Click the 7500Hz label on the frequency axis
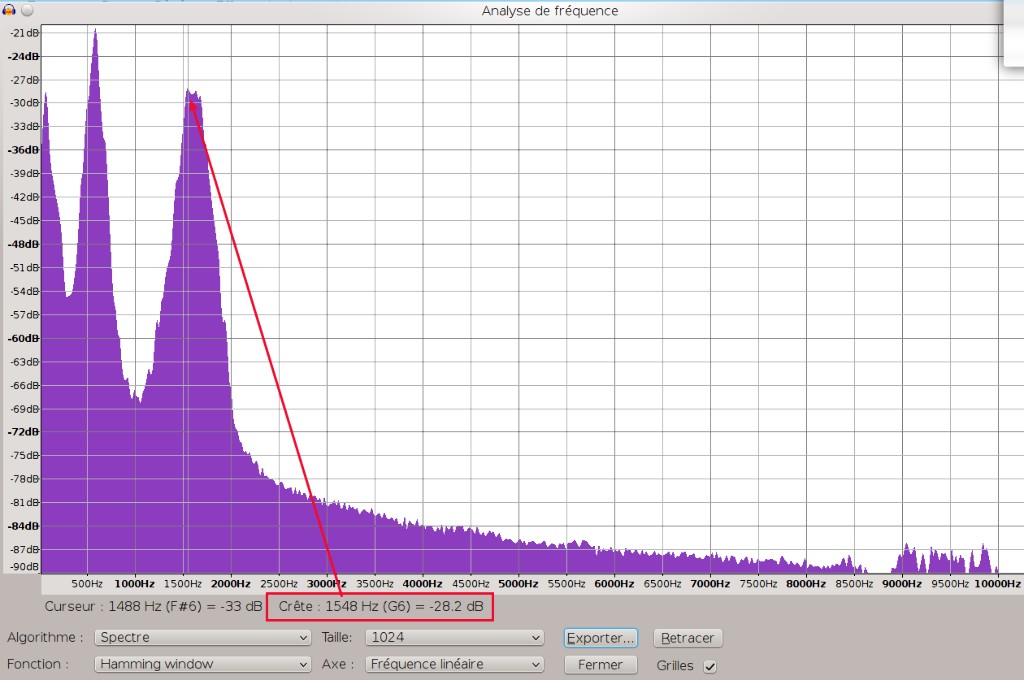Image resolution: width=1024 pixels, height=680 pixels. pyautogui.click(x=758, y=583)
